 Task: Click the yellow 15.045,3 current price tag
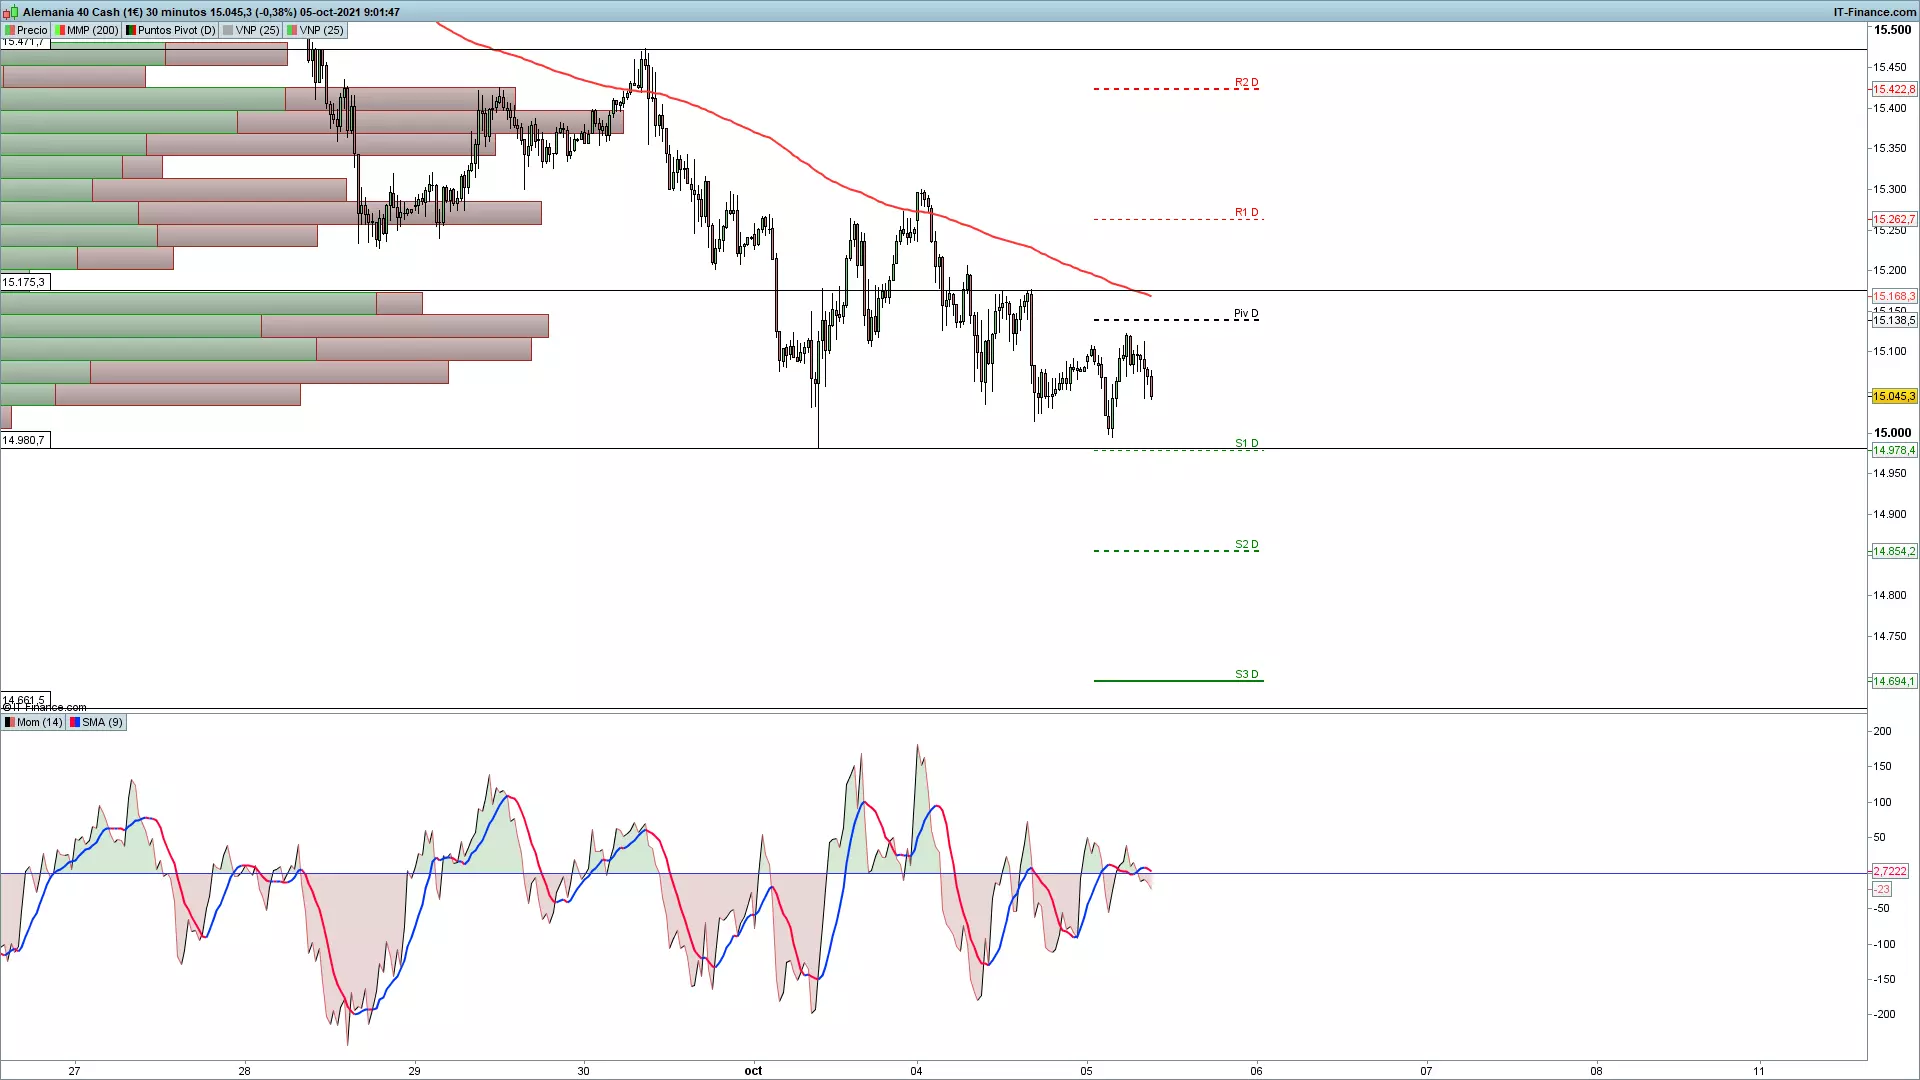coord(1894,396)
